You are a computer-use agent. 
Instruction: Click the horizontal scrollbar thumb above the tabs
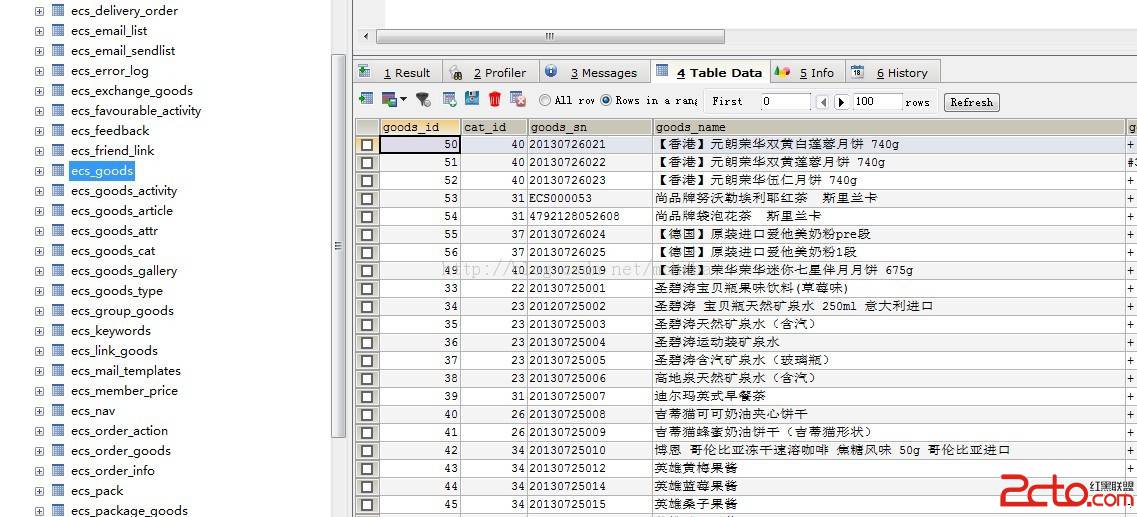tap(550, 36)
